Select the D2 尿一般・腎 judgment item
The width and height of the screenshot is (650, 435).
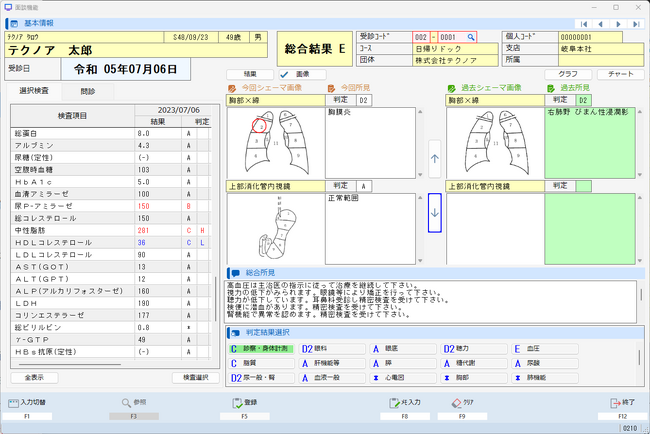[x=262, y=378]
